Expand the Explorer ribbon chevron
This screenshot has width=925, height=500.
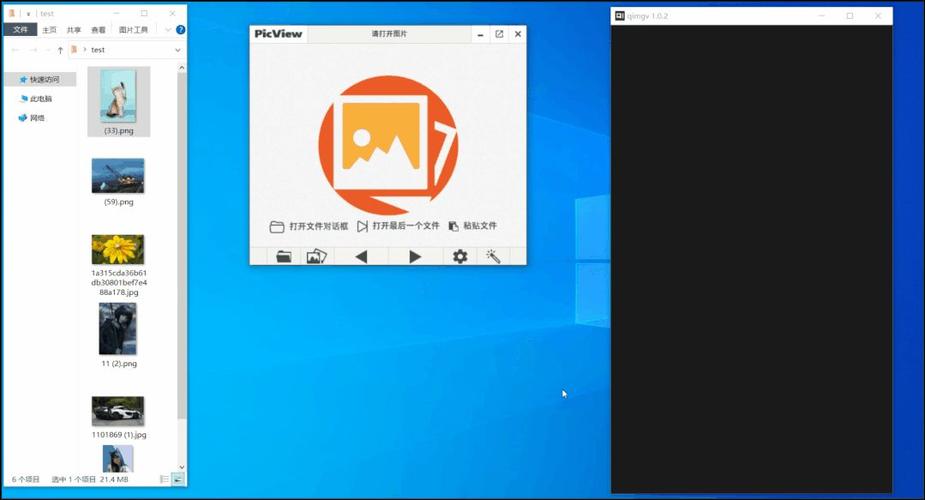tap(168, 29)
